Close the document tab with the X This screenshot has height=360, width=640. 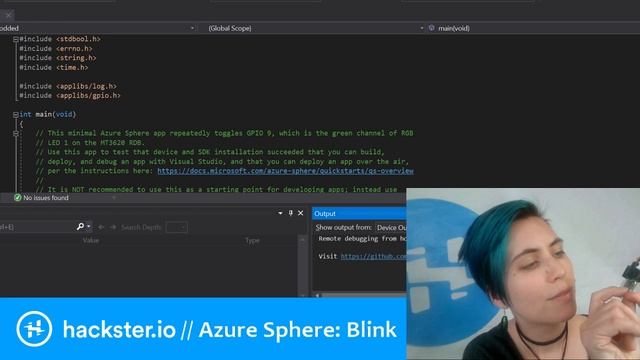click(x=8, y=16)
